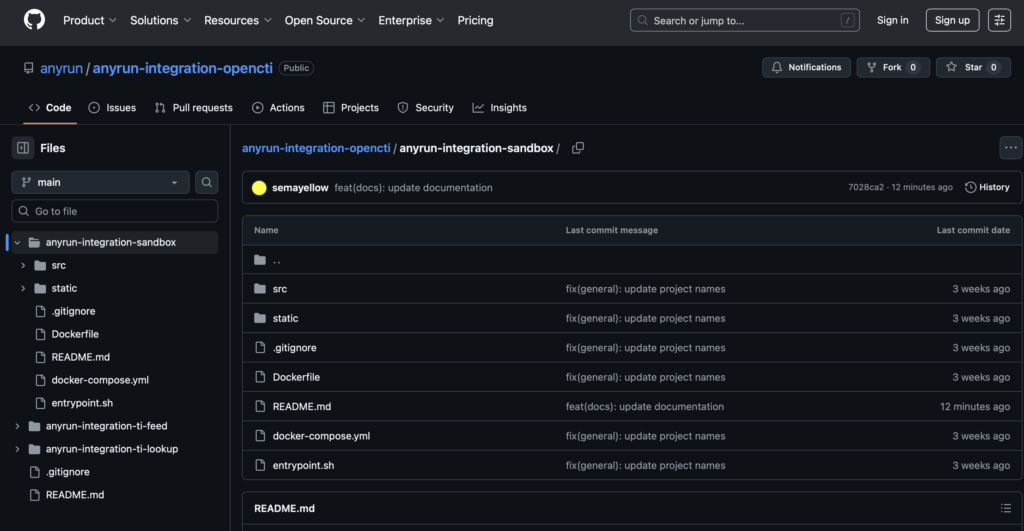Click the GitHub logo icon

point(34,20)
